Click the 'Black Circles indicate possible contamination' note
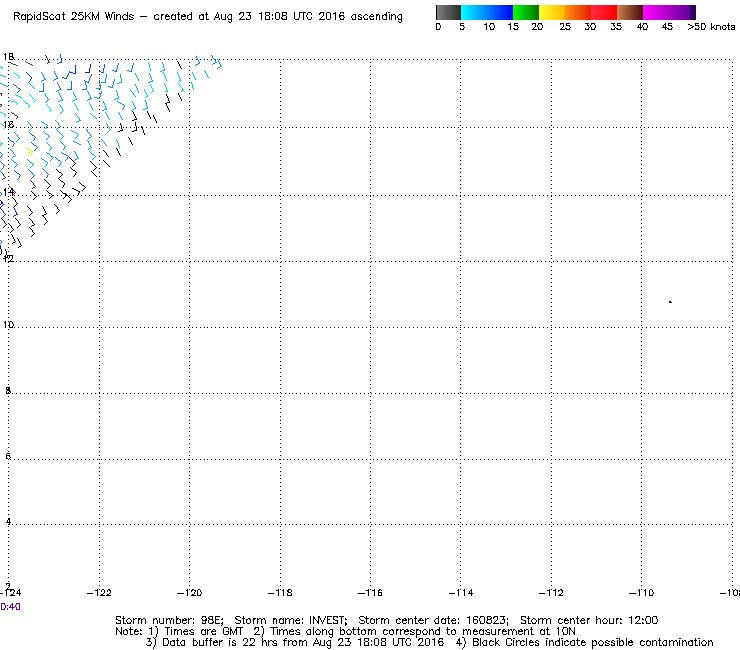Viewport: 740px width, 650px height. click(x=593, y=642)
